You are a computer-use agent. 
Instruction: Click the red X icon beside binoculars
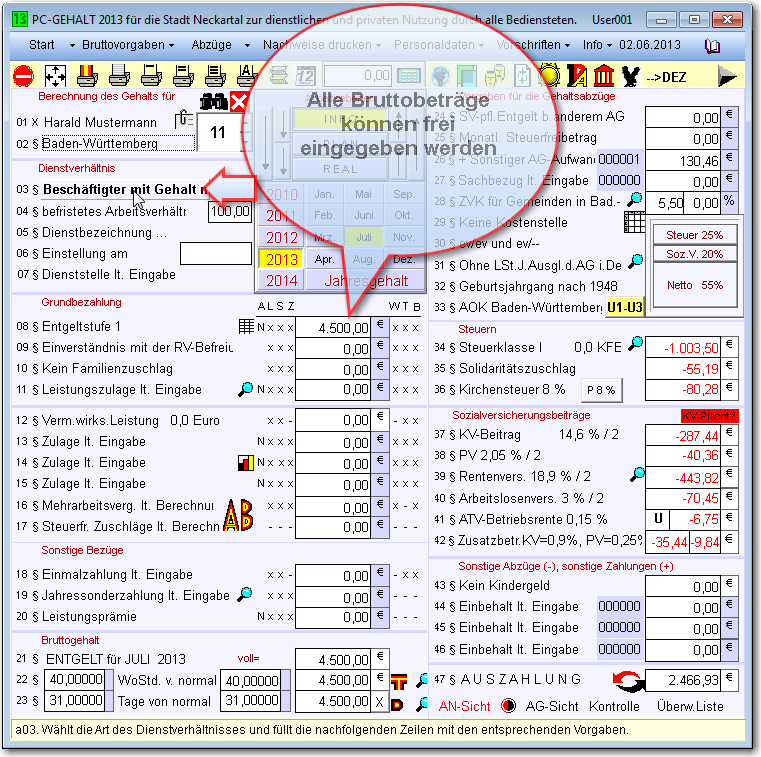tap(239, 101)
